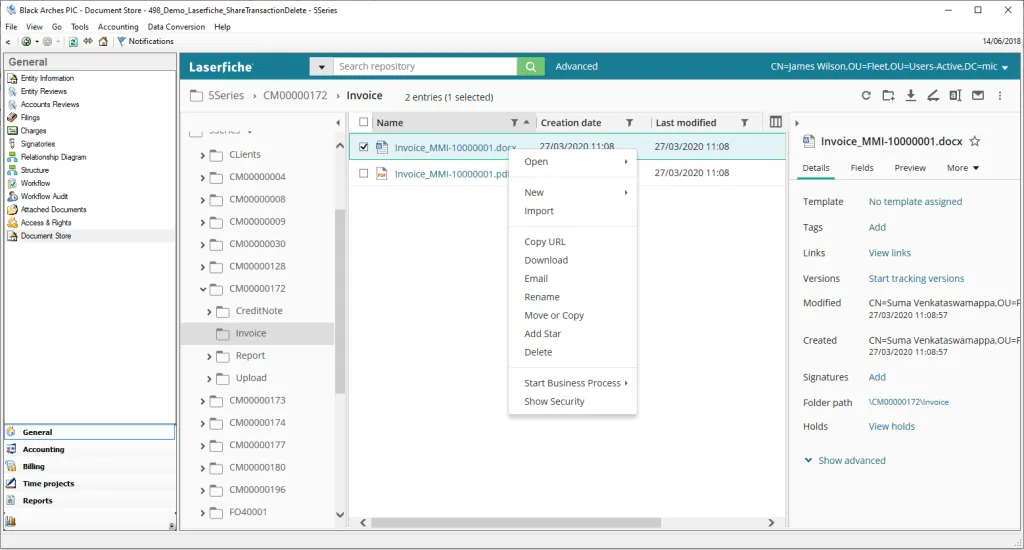
Task: Open Attached Documents in General panel
Action: tap(53, 210)
